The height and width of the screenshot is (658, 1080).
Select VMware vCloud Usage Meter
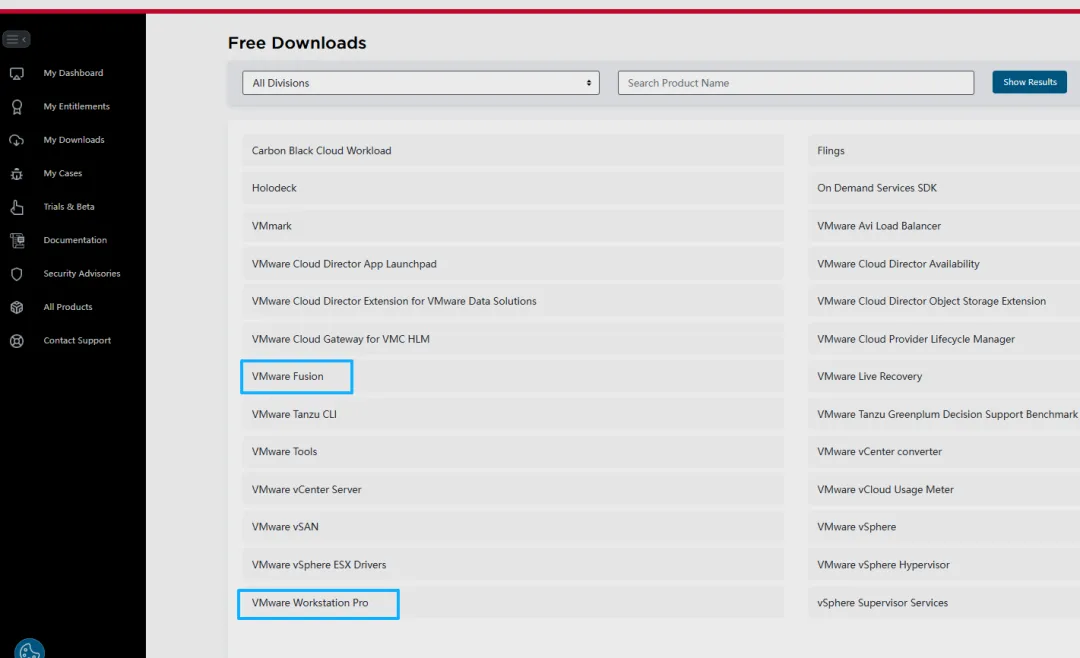pos(944,489)
